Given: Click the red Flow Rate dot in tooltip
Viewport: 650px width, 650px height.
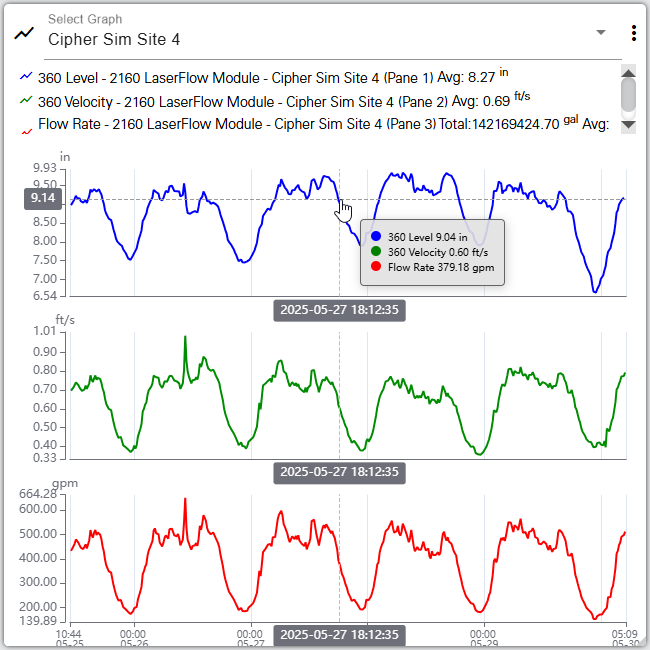Looking at the screenshot, I should pos(376,267).
